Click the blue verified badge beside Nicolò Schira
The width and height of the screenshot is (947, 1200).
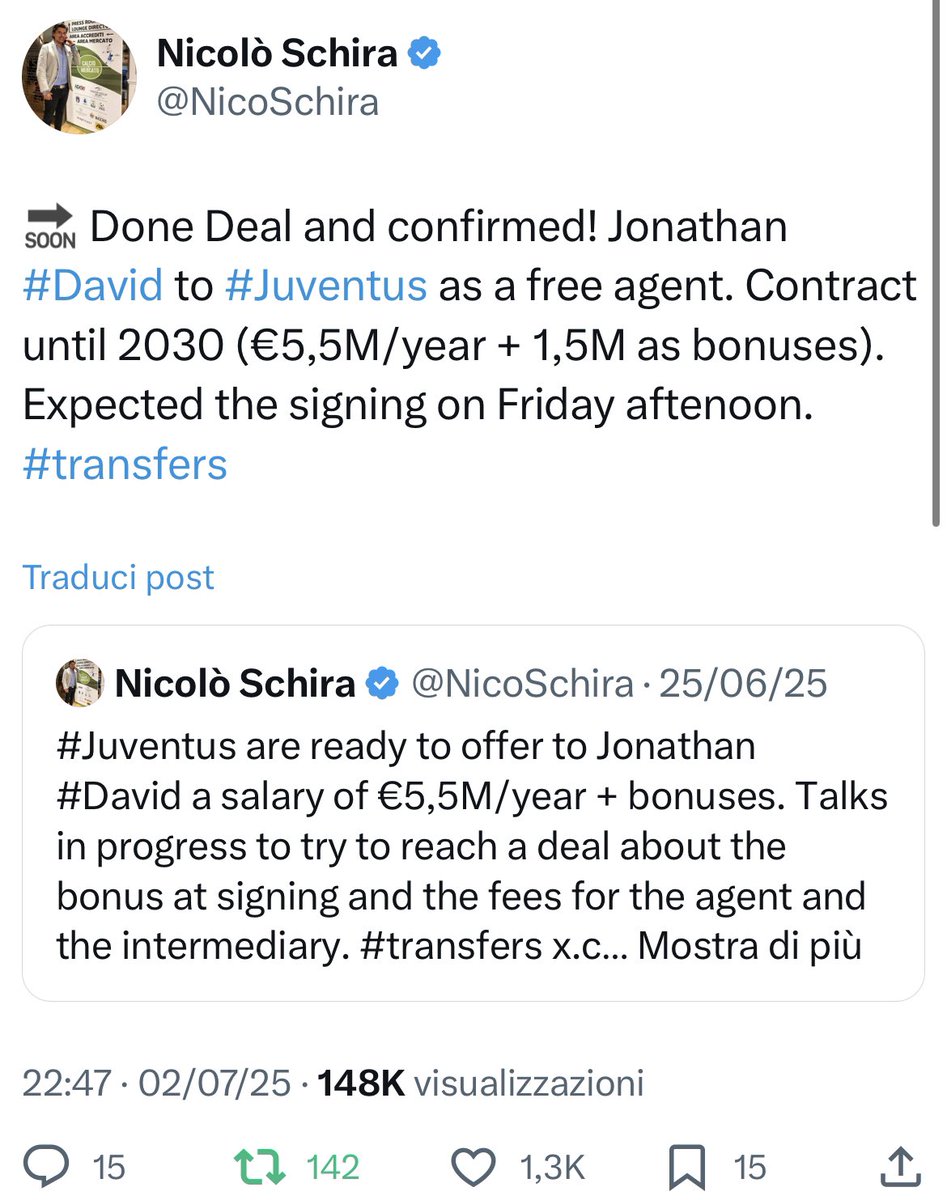pyautogui.click(x=427, y=53)
